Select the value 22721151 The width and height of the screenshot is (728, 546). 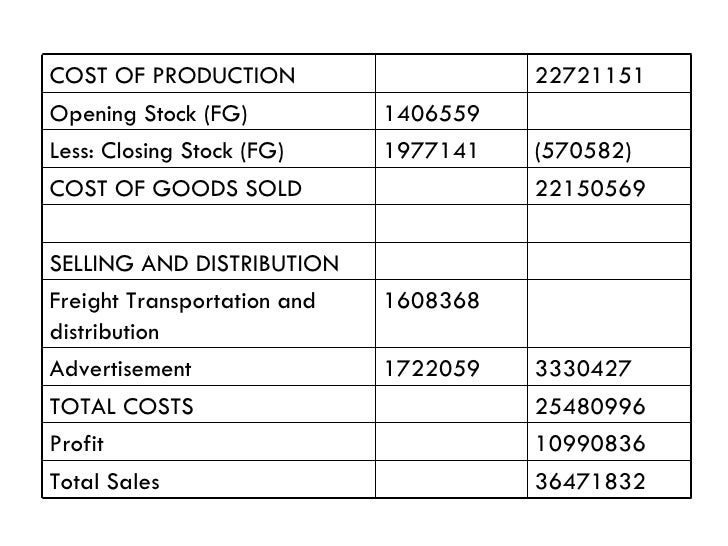pyautogui.click(x=590, y=76)
